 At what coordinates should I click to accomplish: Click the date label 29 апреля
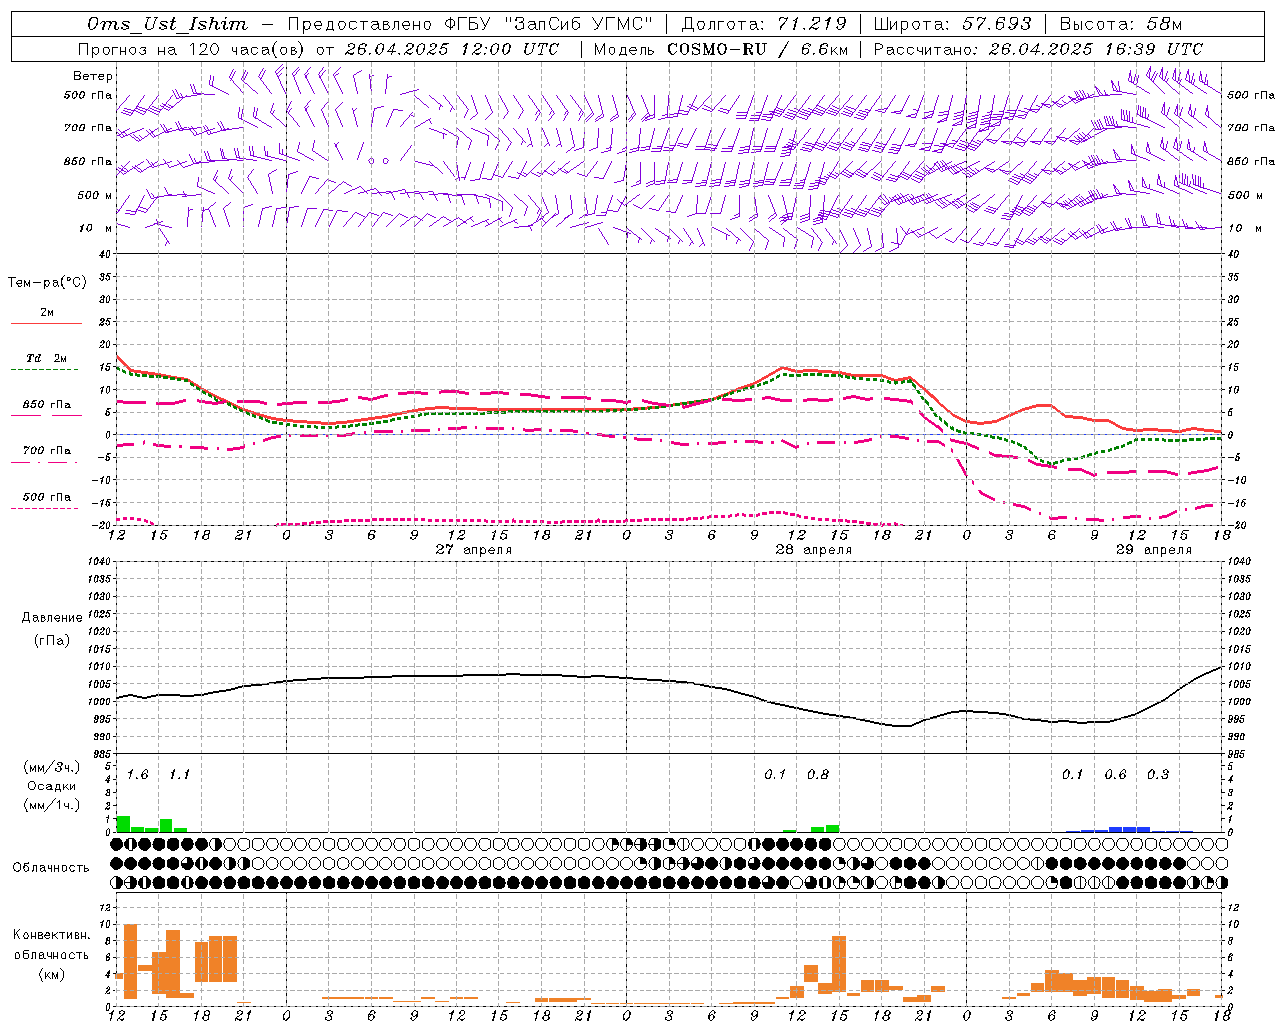pyautogui.click(x=1154, y=550)
